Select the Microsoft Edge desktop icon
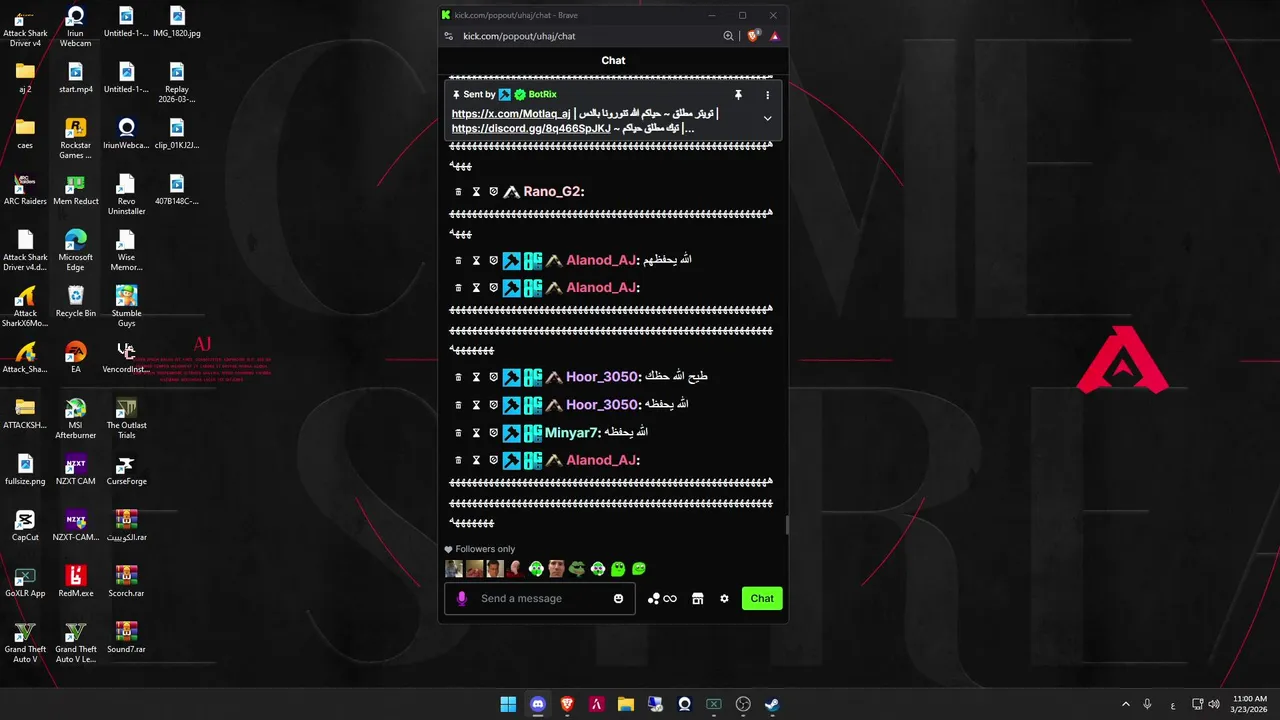1280x720 pixels. (x=76, y=250)
